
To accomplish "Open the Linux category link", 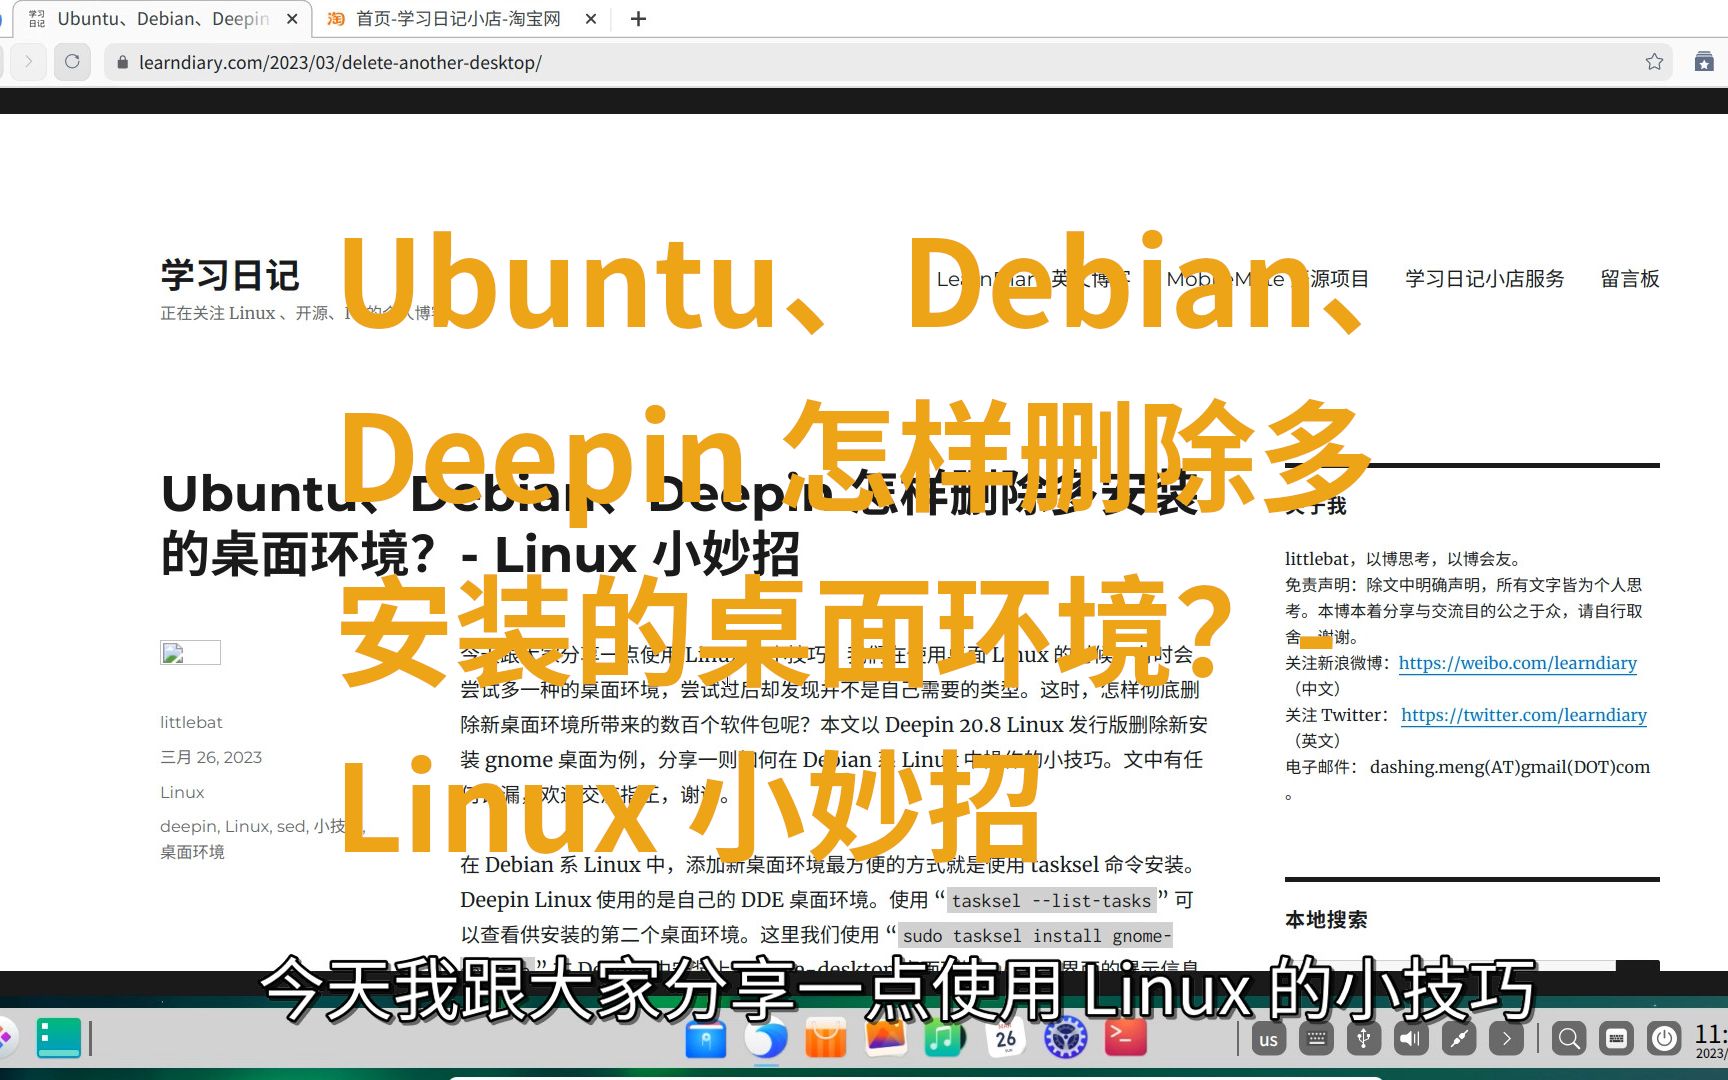I will (182, 792).
